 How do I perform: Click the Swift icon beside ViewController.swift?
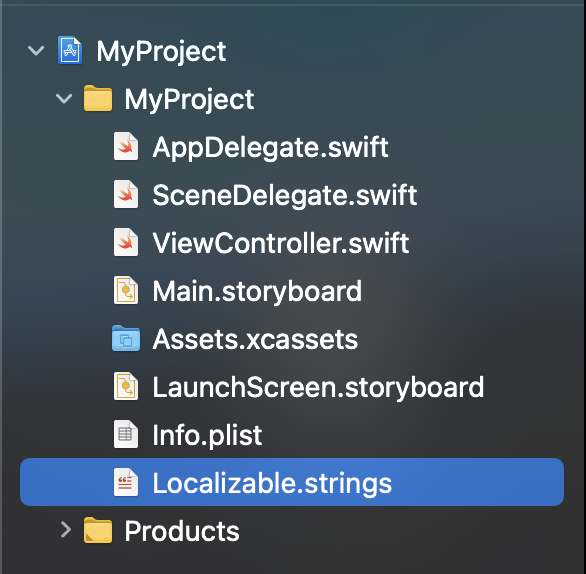point(126,243)
